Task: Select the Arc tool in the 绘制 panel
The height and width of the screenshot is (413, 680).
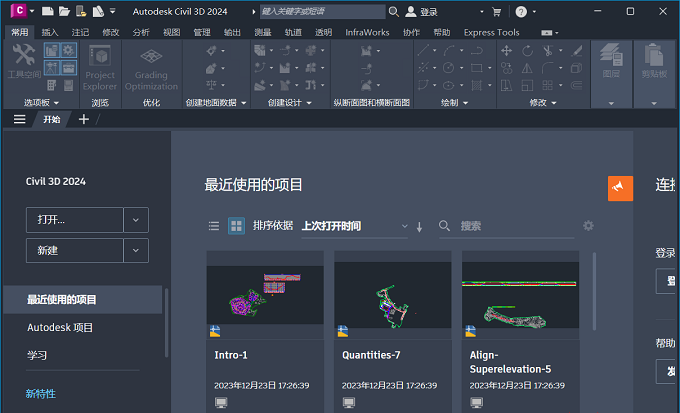Action: tap(449, 51)
